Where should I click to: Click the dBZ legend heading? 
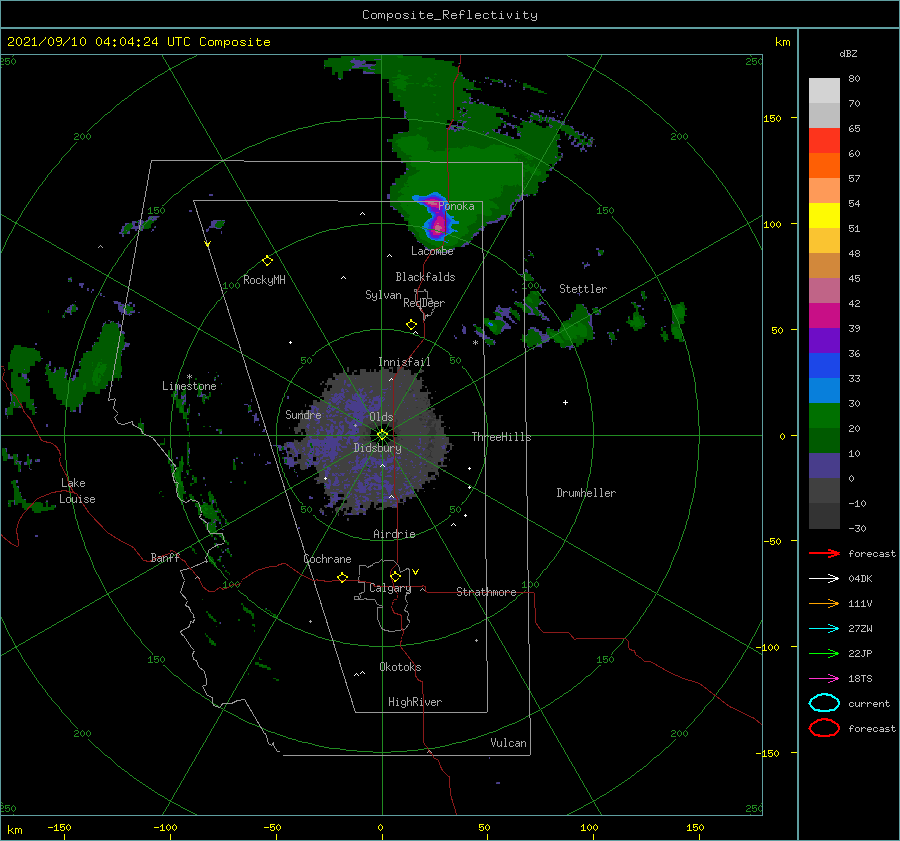pos(848,54)
